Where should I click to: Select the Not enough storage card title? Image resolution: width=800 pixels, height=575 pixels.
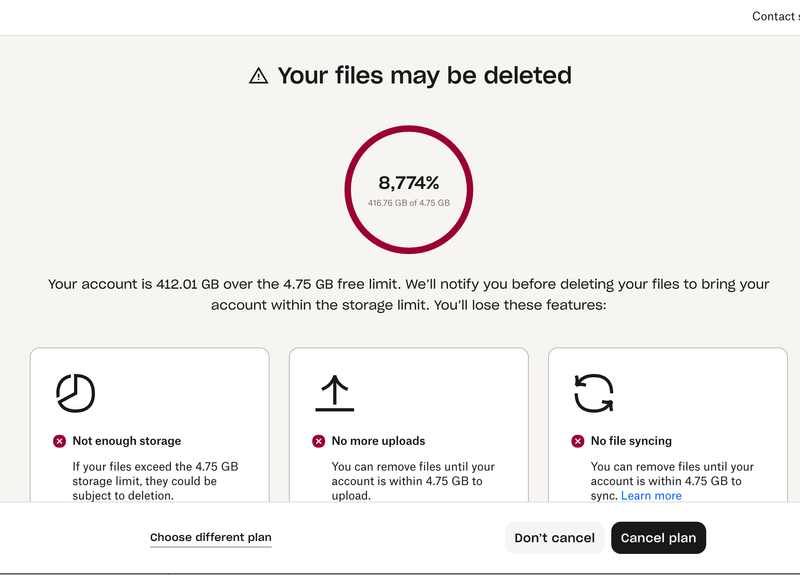click(127, 441)
